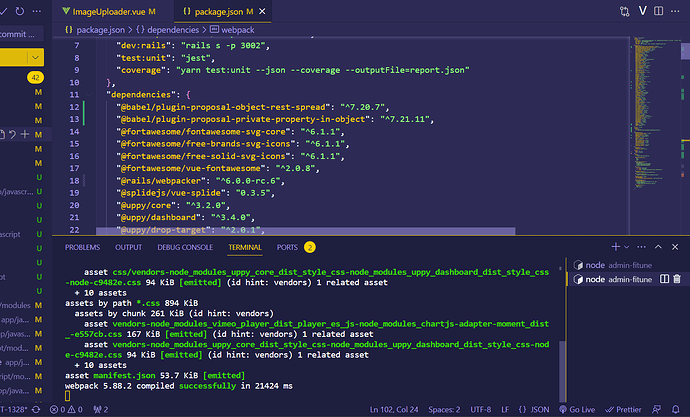Select the TERMINAL panel tab
The image size is (690, 417).
[245, 247]
